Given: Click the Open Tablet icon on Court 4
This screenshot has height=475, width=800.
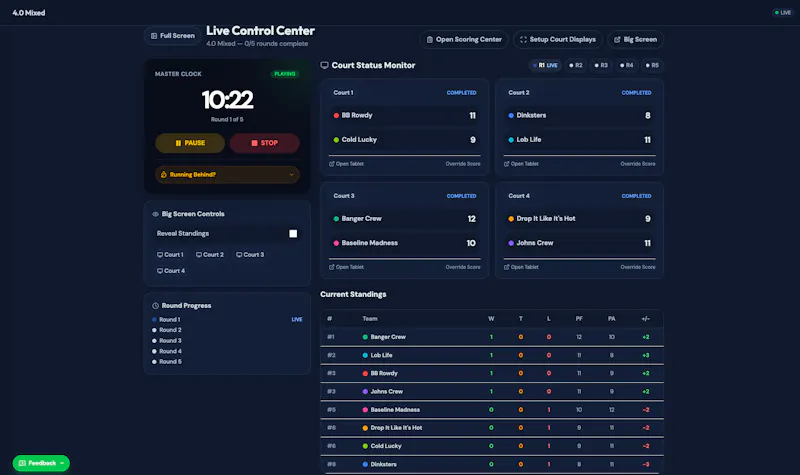Looking at the screenshot, I should coord(507,267).
